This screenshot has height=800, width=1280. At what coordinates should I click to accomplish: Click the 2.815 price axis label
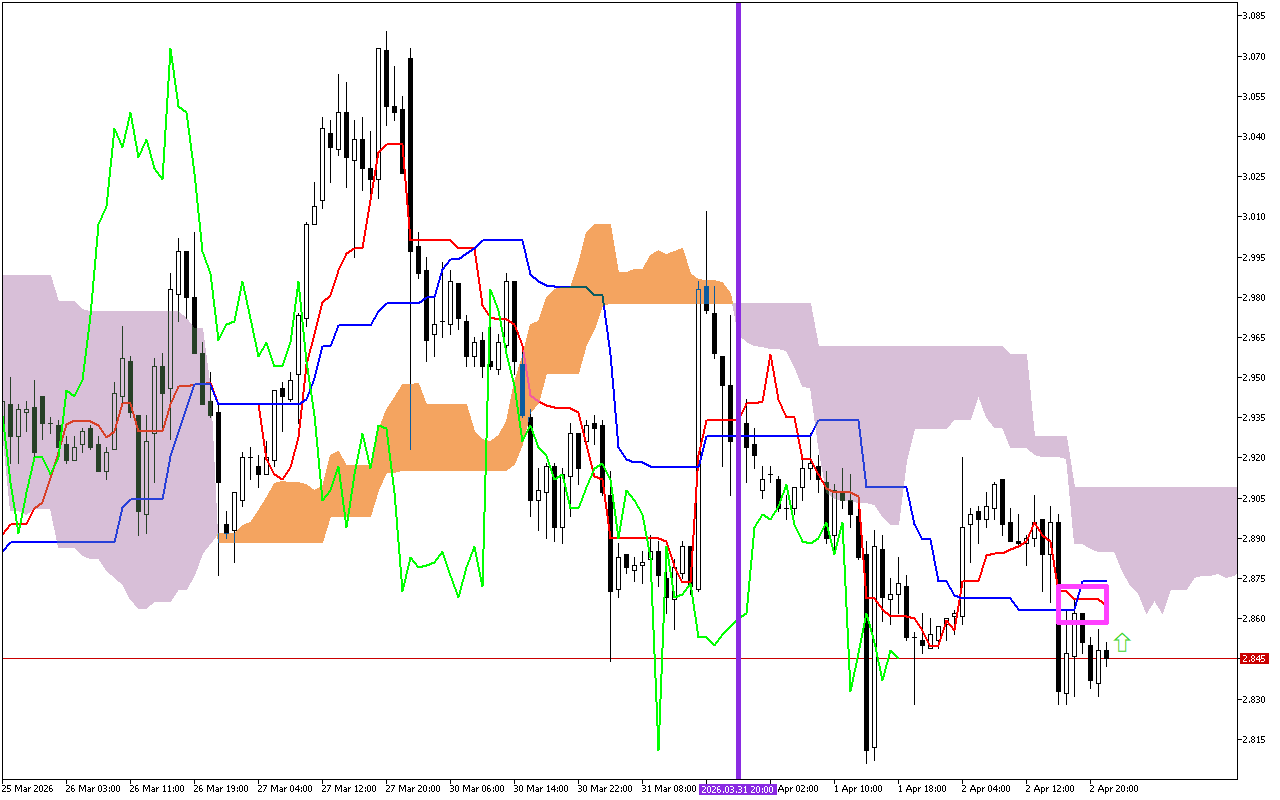coord(1254,740)
